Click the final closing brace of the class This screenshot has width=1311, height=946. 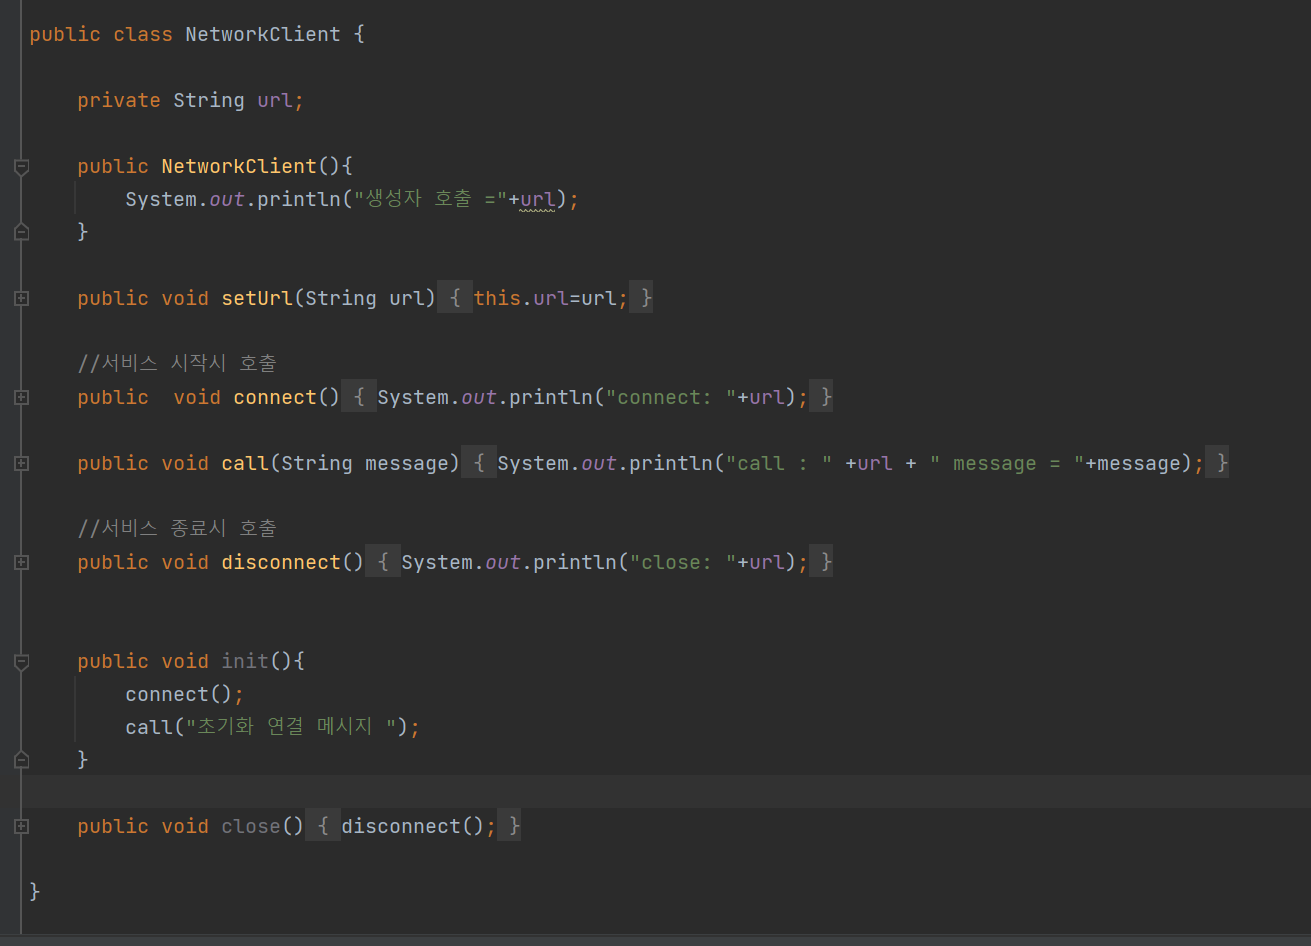35,891
